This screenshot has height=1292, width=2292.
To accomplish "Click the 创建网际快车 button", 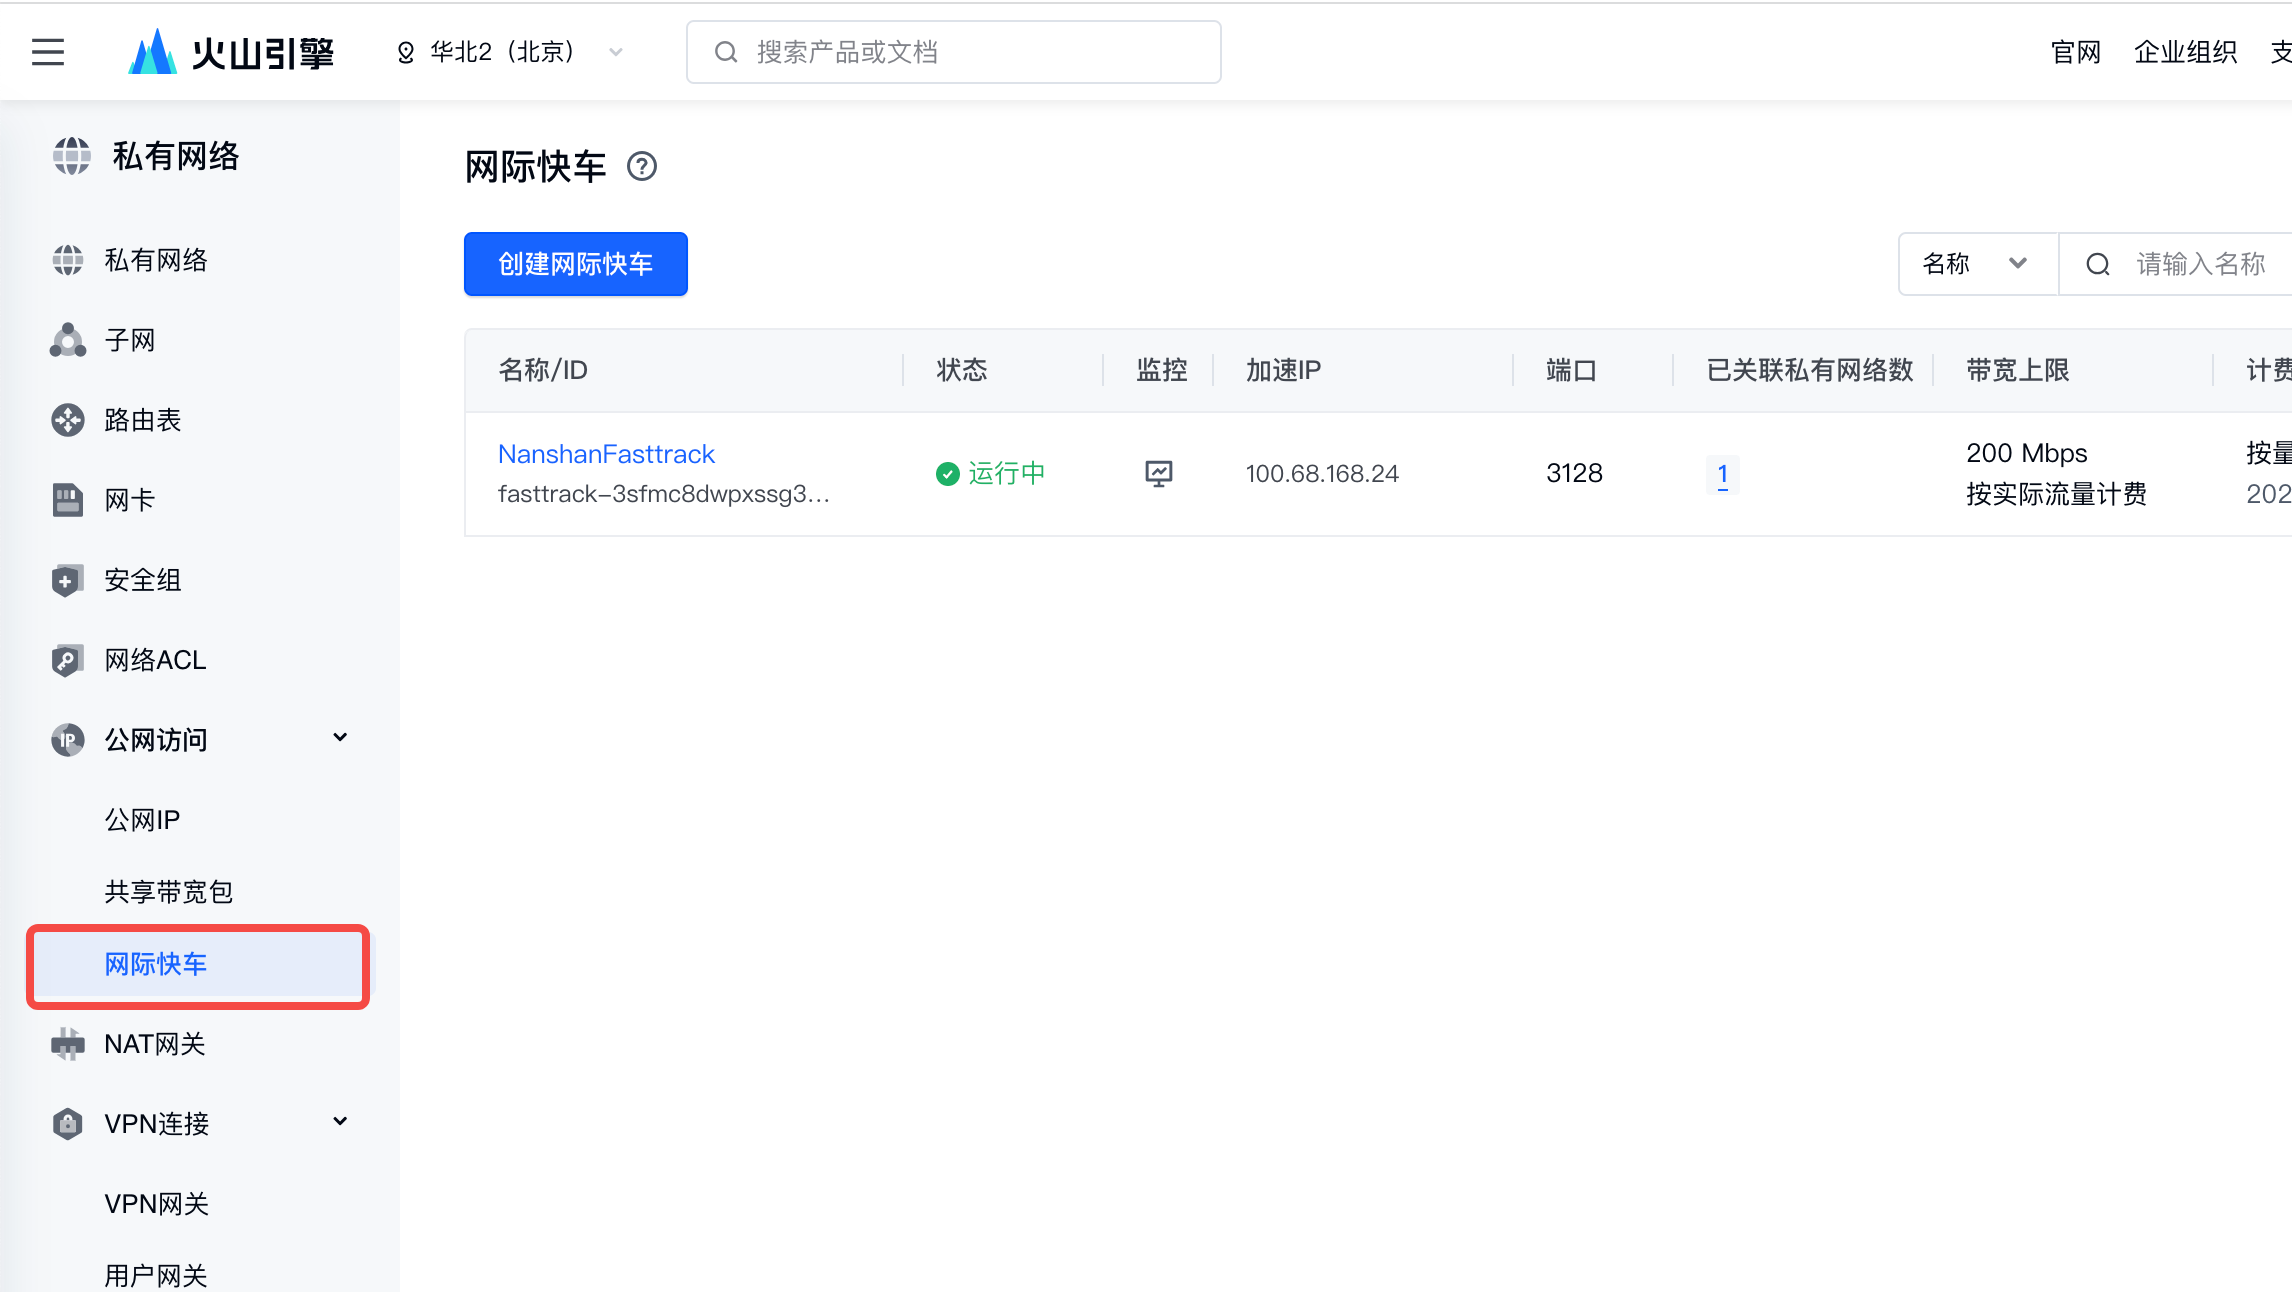I will click(575, 264).
